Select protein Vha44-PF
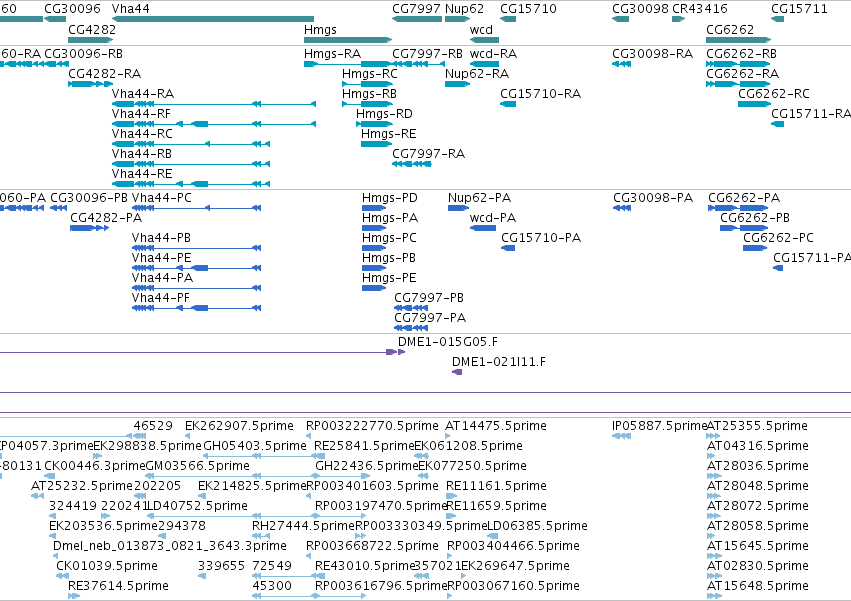Viewport: 851px width, 601px height. tap(196, 308)
